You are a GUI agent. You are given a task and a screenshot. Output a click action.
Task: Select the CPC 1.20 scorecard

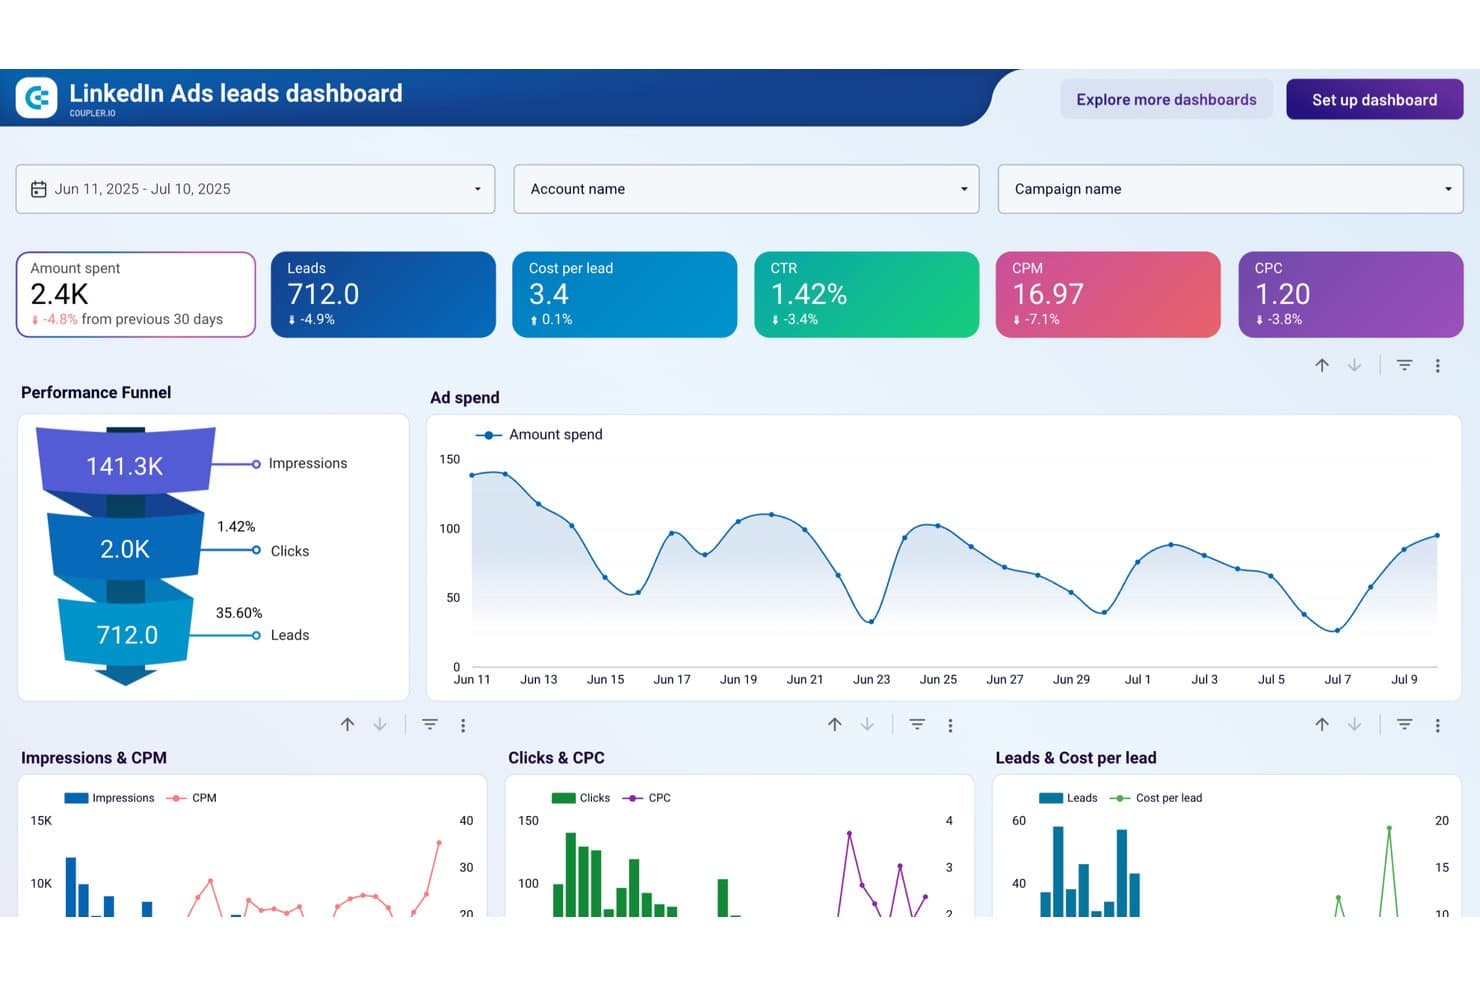pyautogui.click(x=1351, y=294)
